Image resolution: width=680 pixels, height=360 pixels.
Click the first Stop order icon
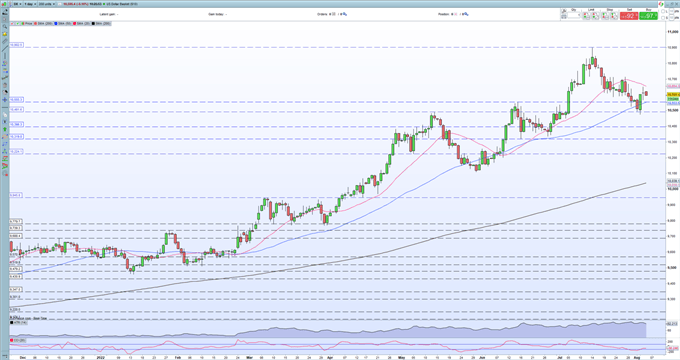click(x=605, y=16)
